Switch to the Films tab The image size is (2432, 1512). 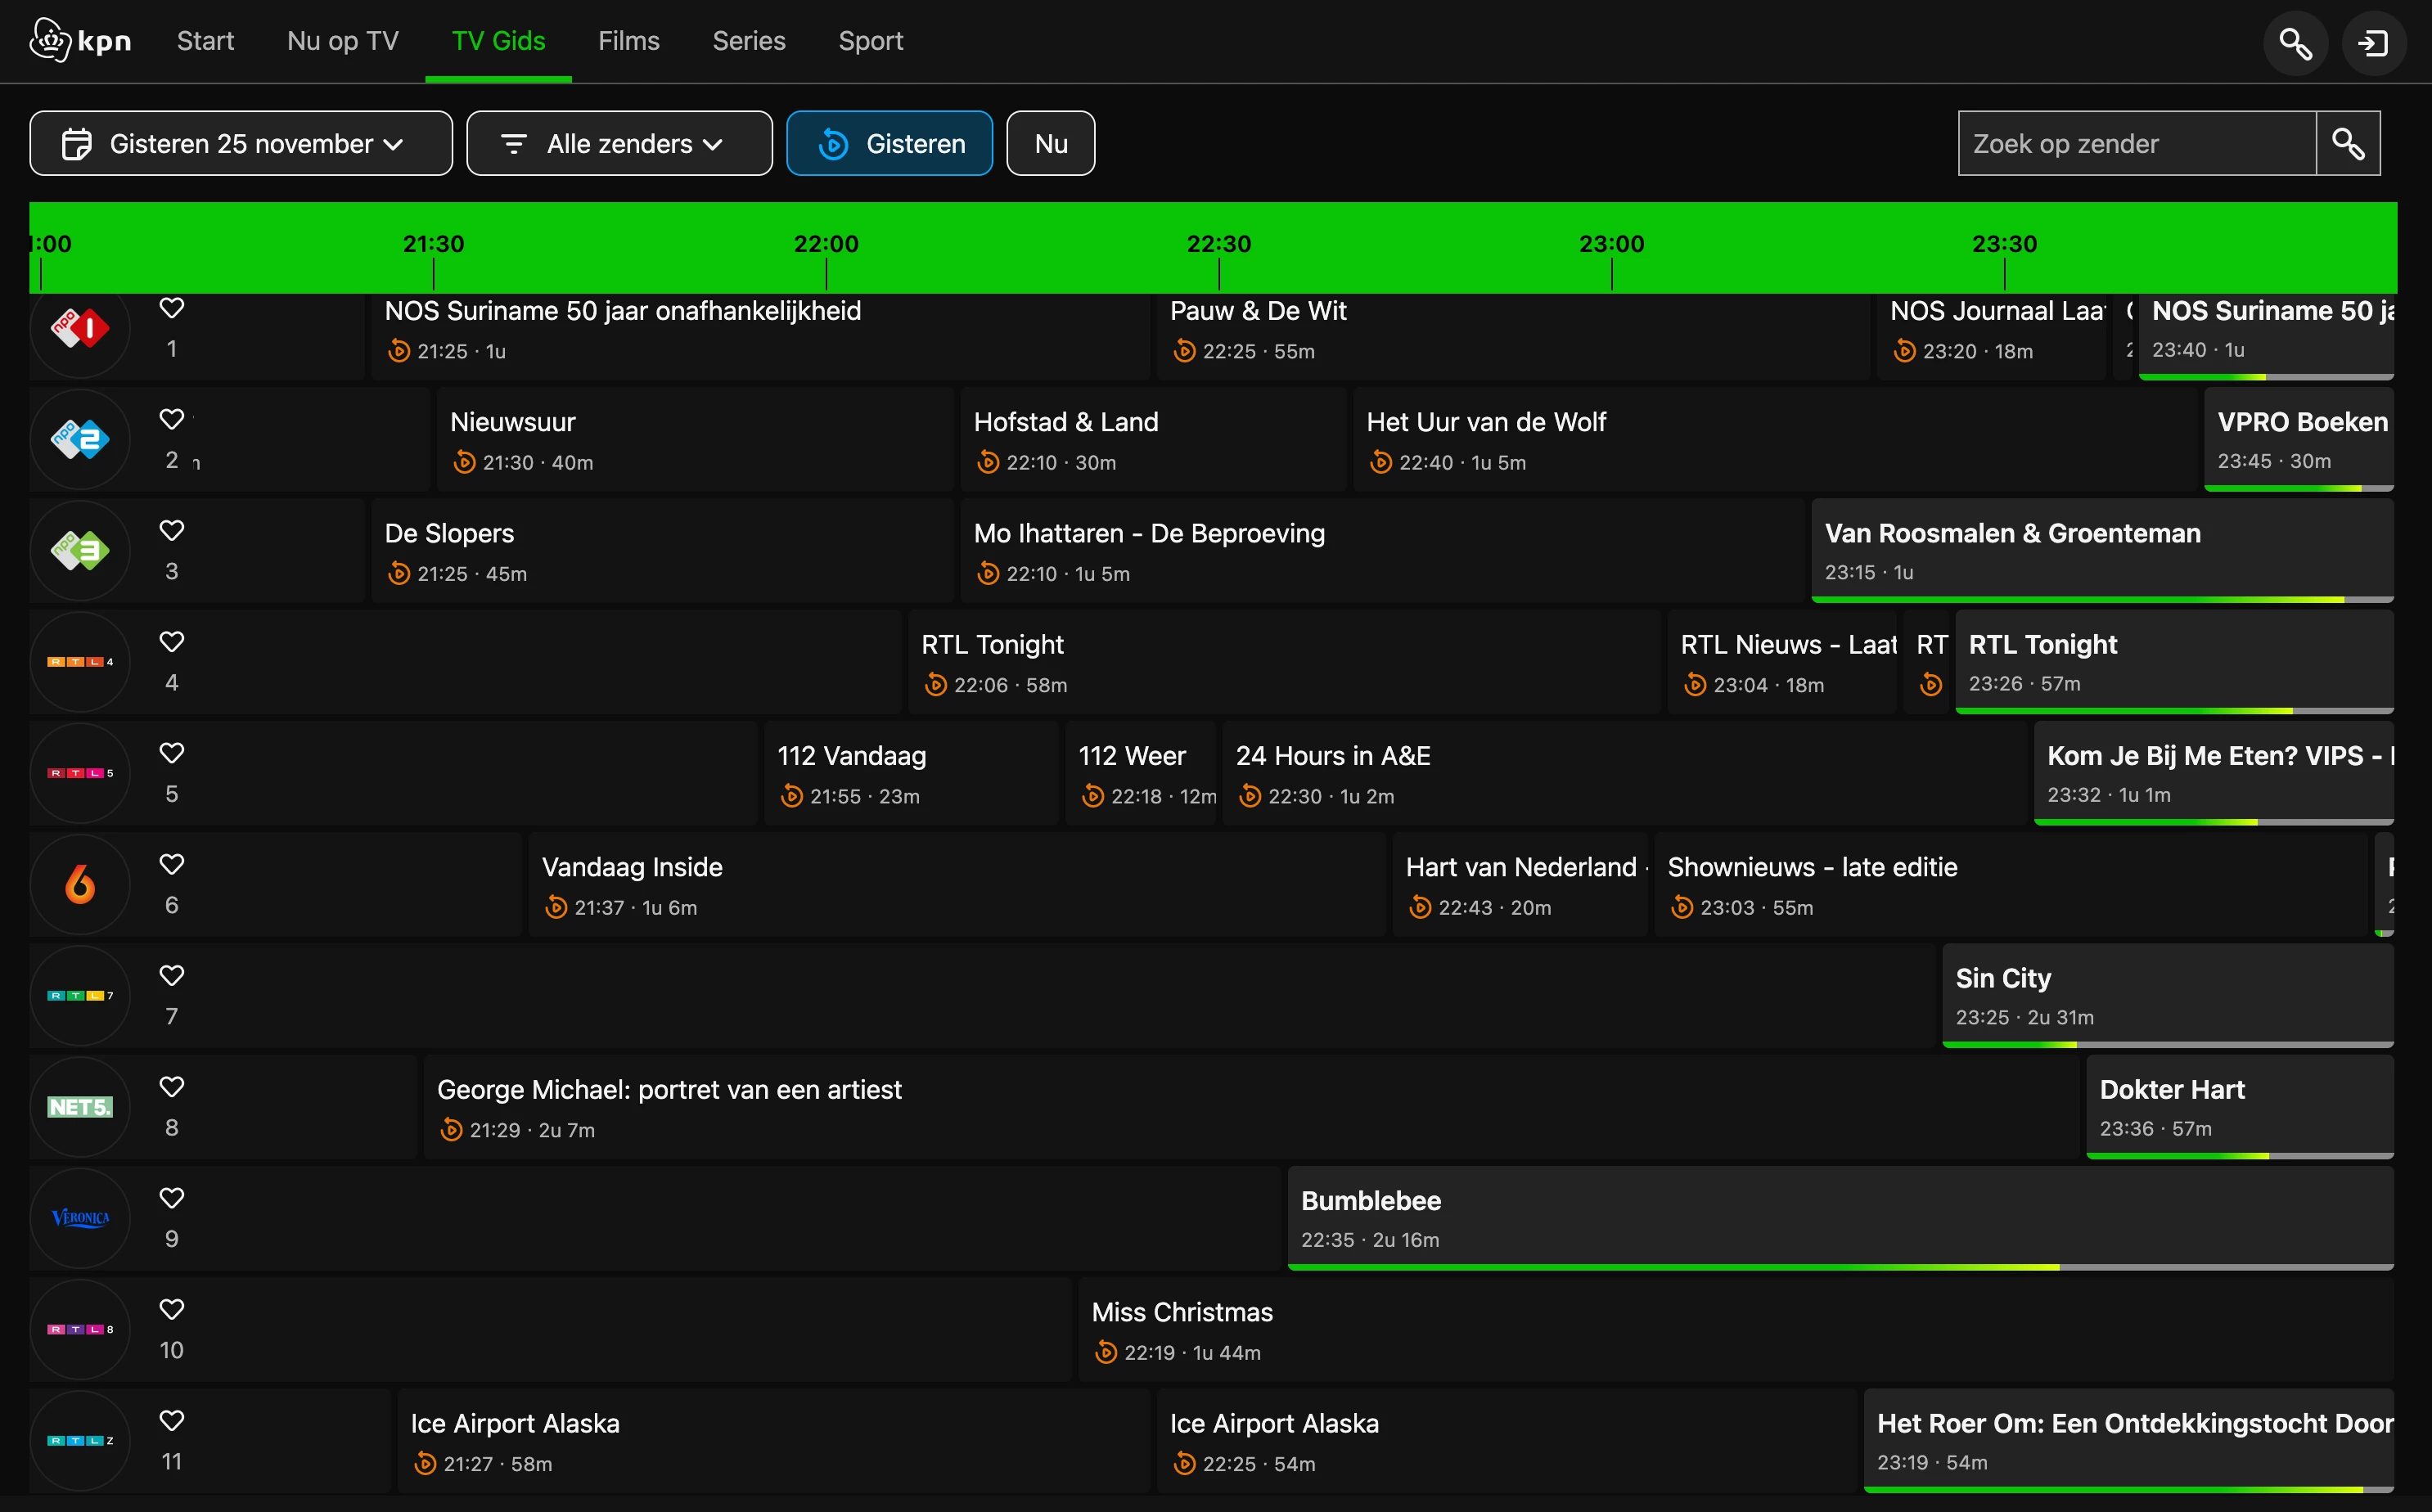point(628,41)
